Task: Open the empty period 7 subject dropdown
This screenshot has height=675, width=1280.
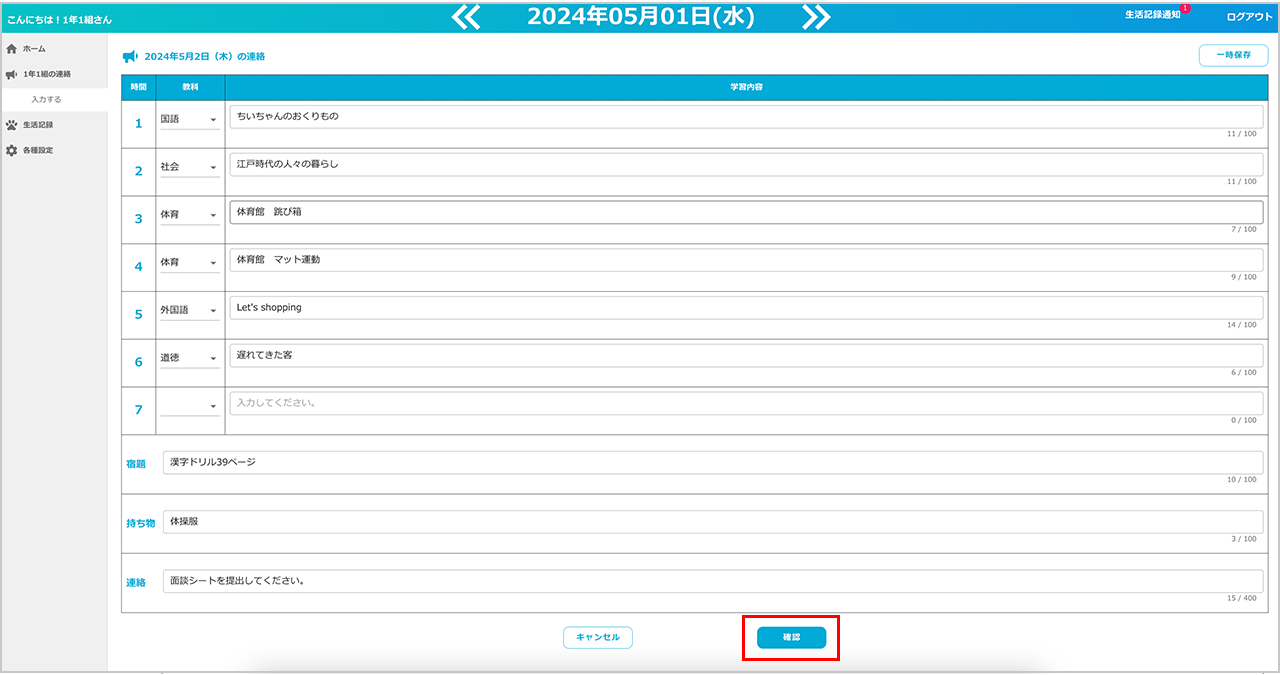Action: [190, 406]
